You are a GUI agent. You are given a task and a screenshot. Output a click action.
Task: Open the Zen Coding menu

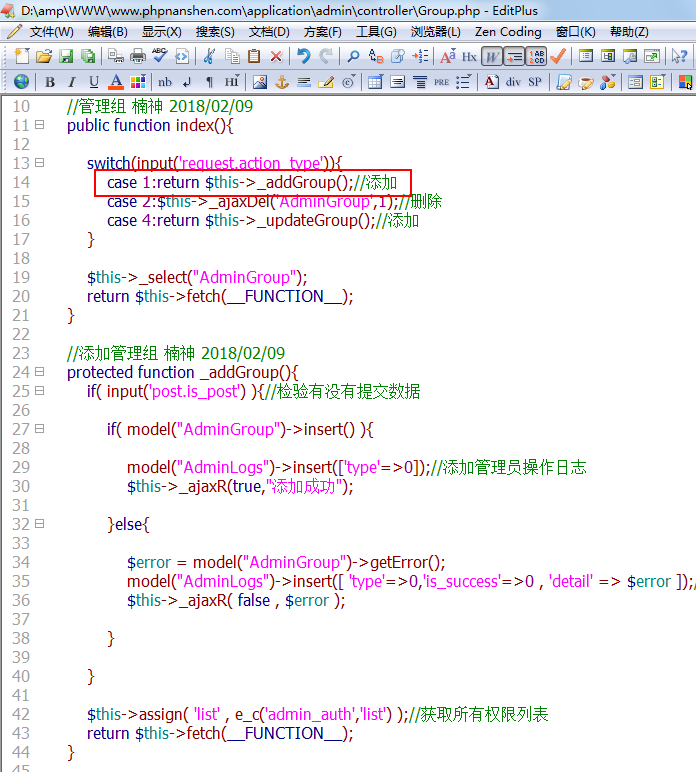(x=508, y=32)
